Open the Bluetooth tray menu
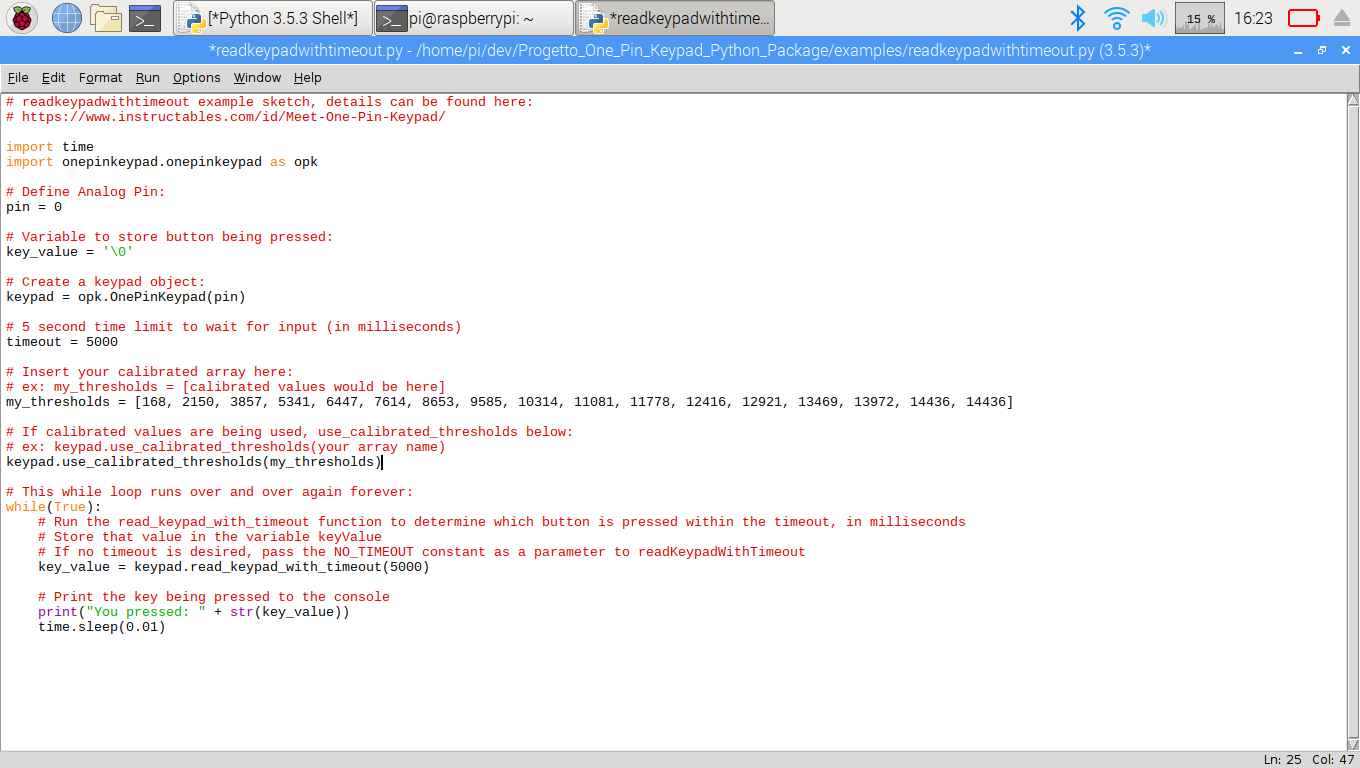1360x768 pixels. [1078, 17]
